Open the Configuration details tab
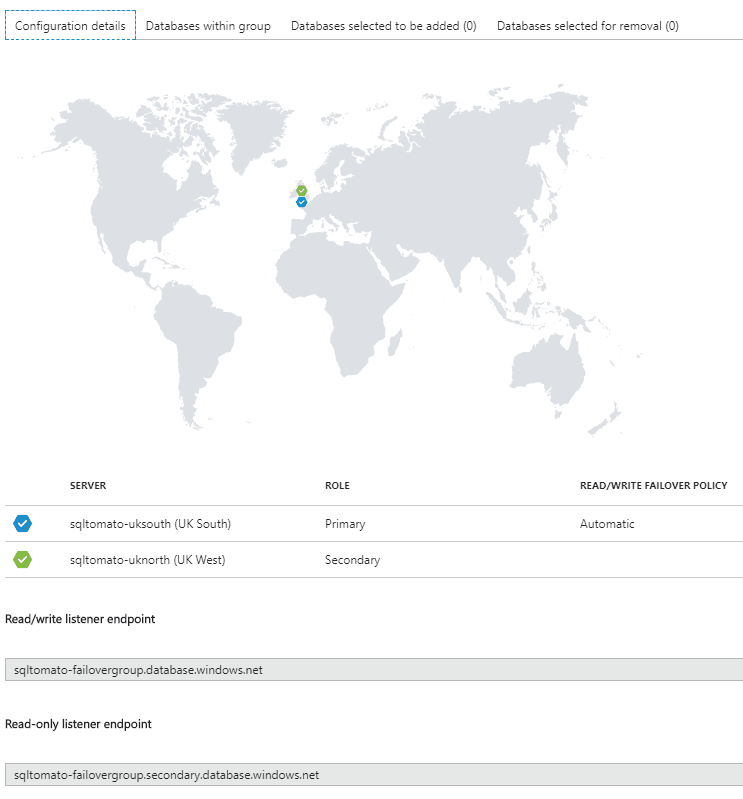Viewport: 743px width, 799px height. tap(70, 25)
